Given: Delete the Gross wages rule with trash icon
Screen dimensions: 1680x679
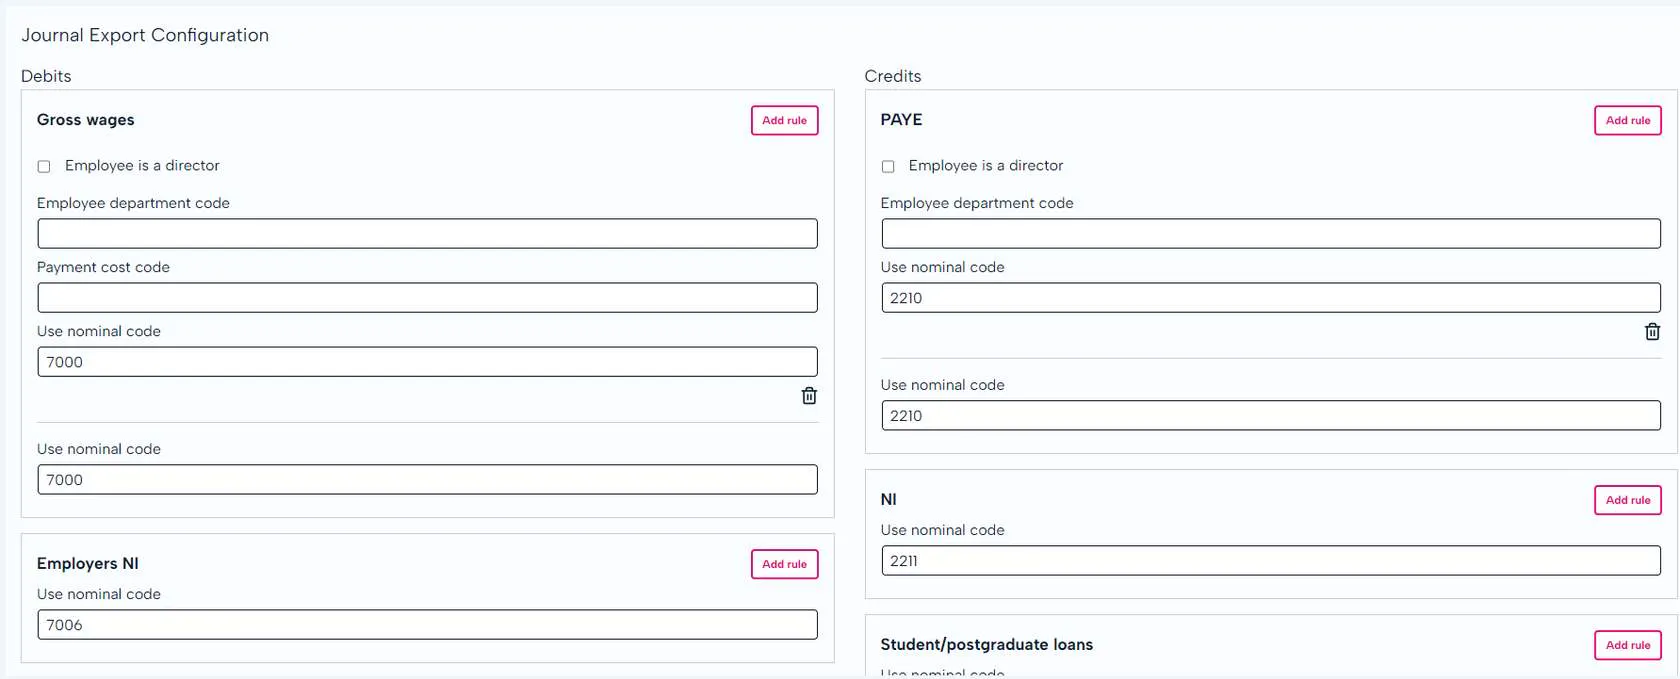Looking at the screenshot, I should [809, 396].
